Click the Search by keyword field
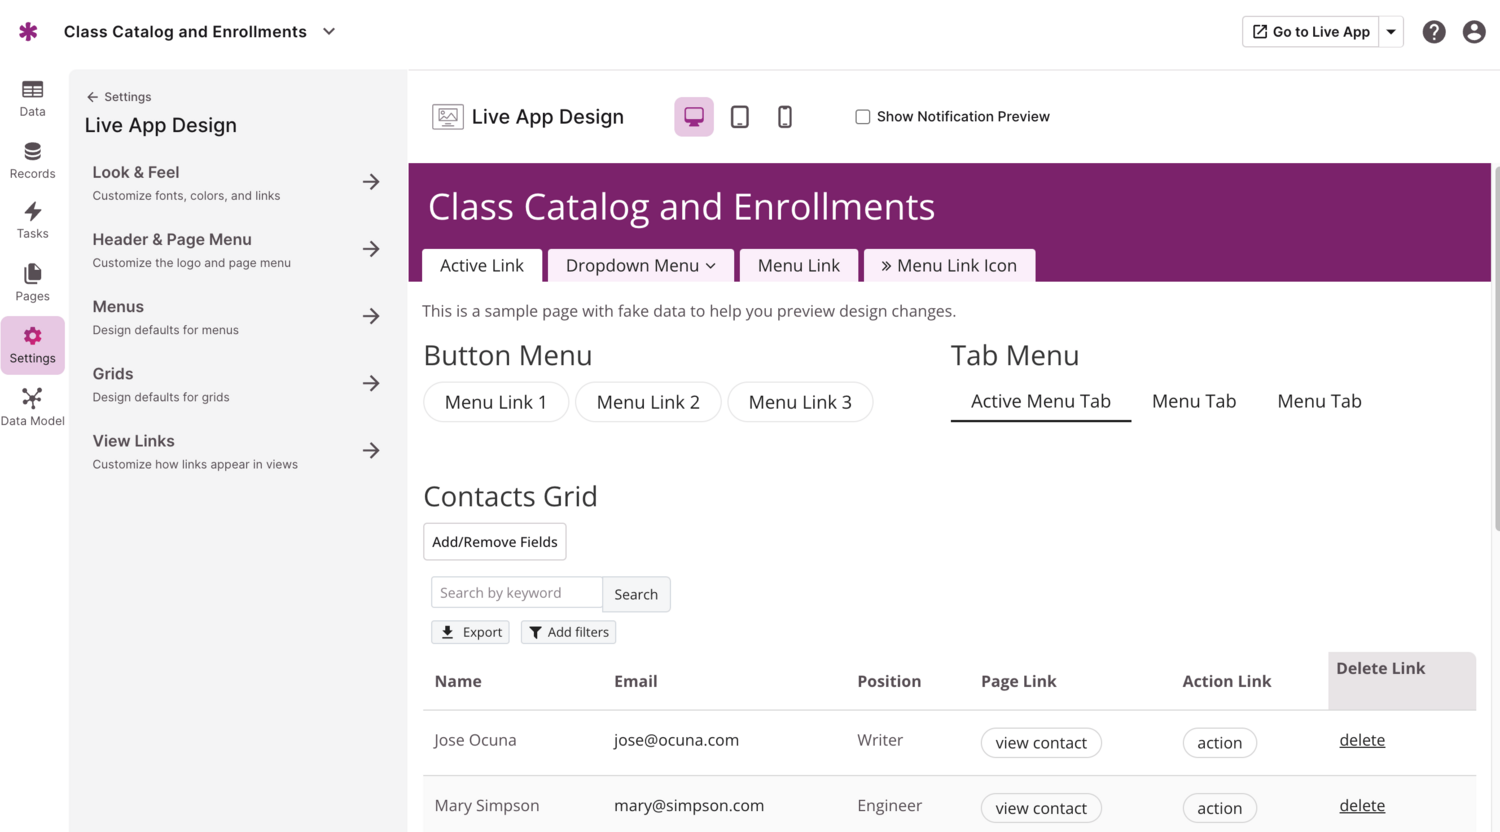This screenshot has height=832, width=1500. point(516,593)
